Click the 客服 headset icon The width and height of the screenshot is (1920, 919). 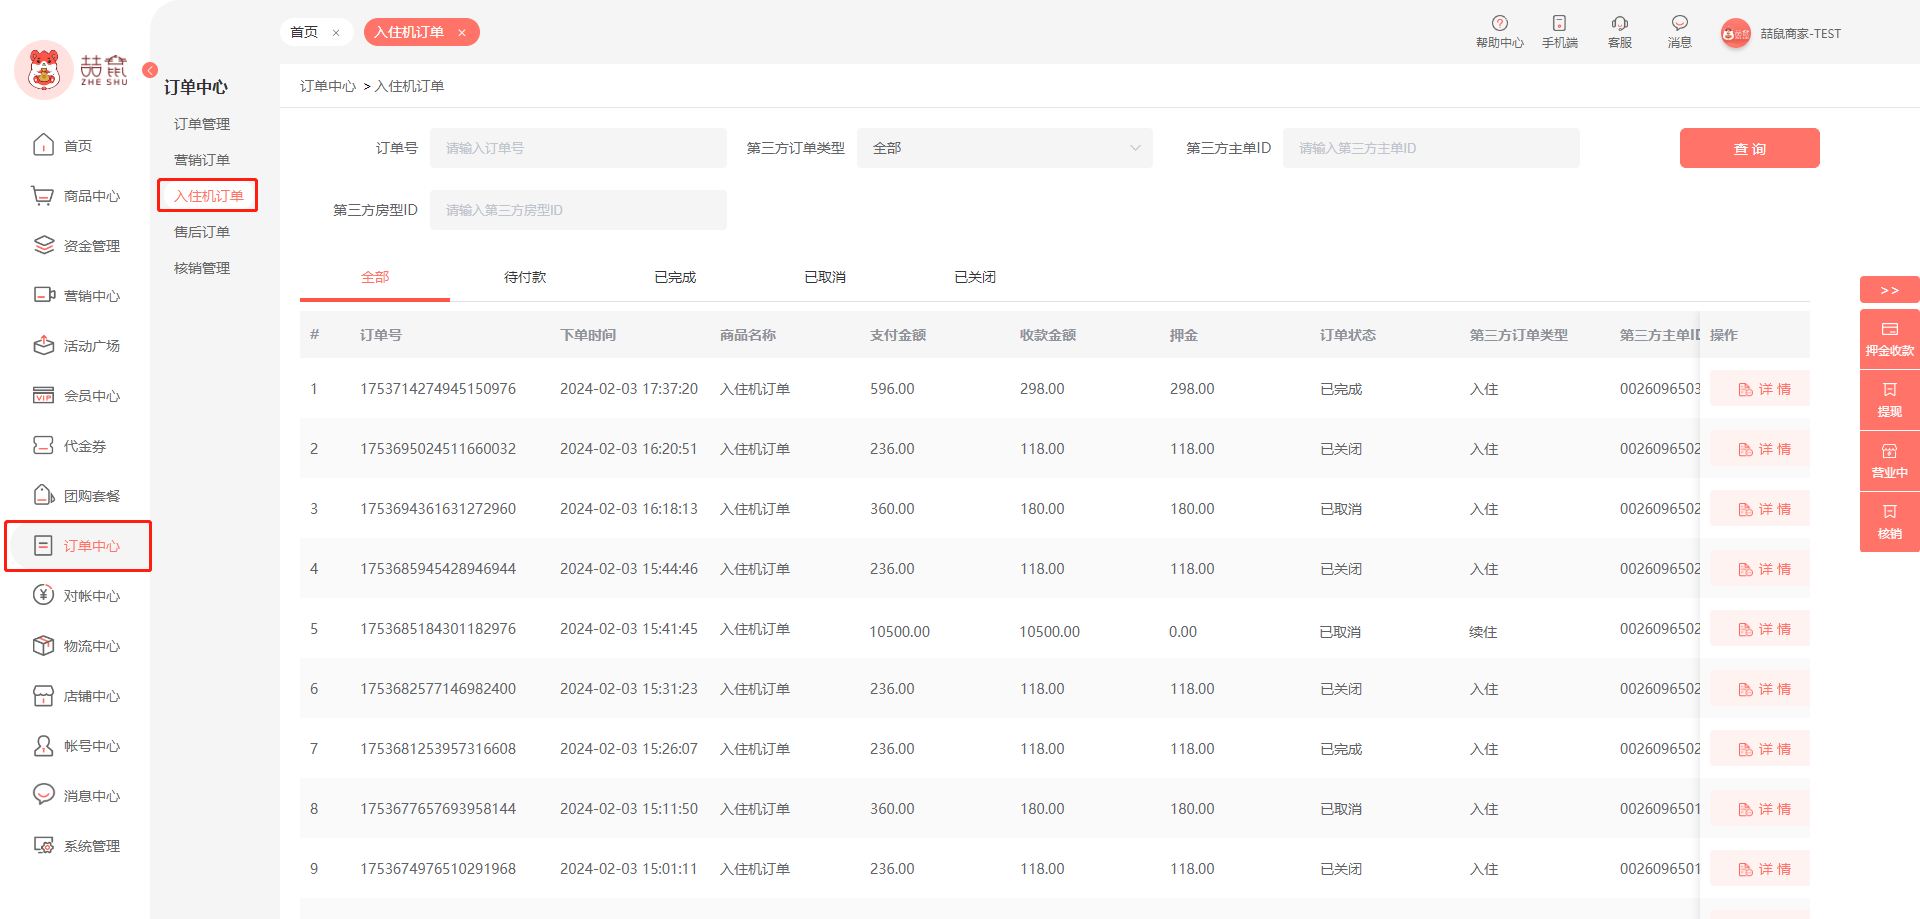[x=1619, y=23]
